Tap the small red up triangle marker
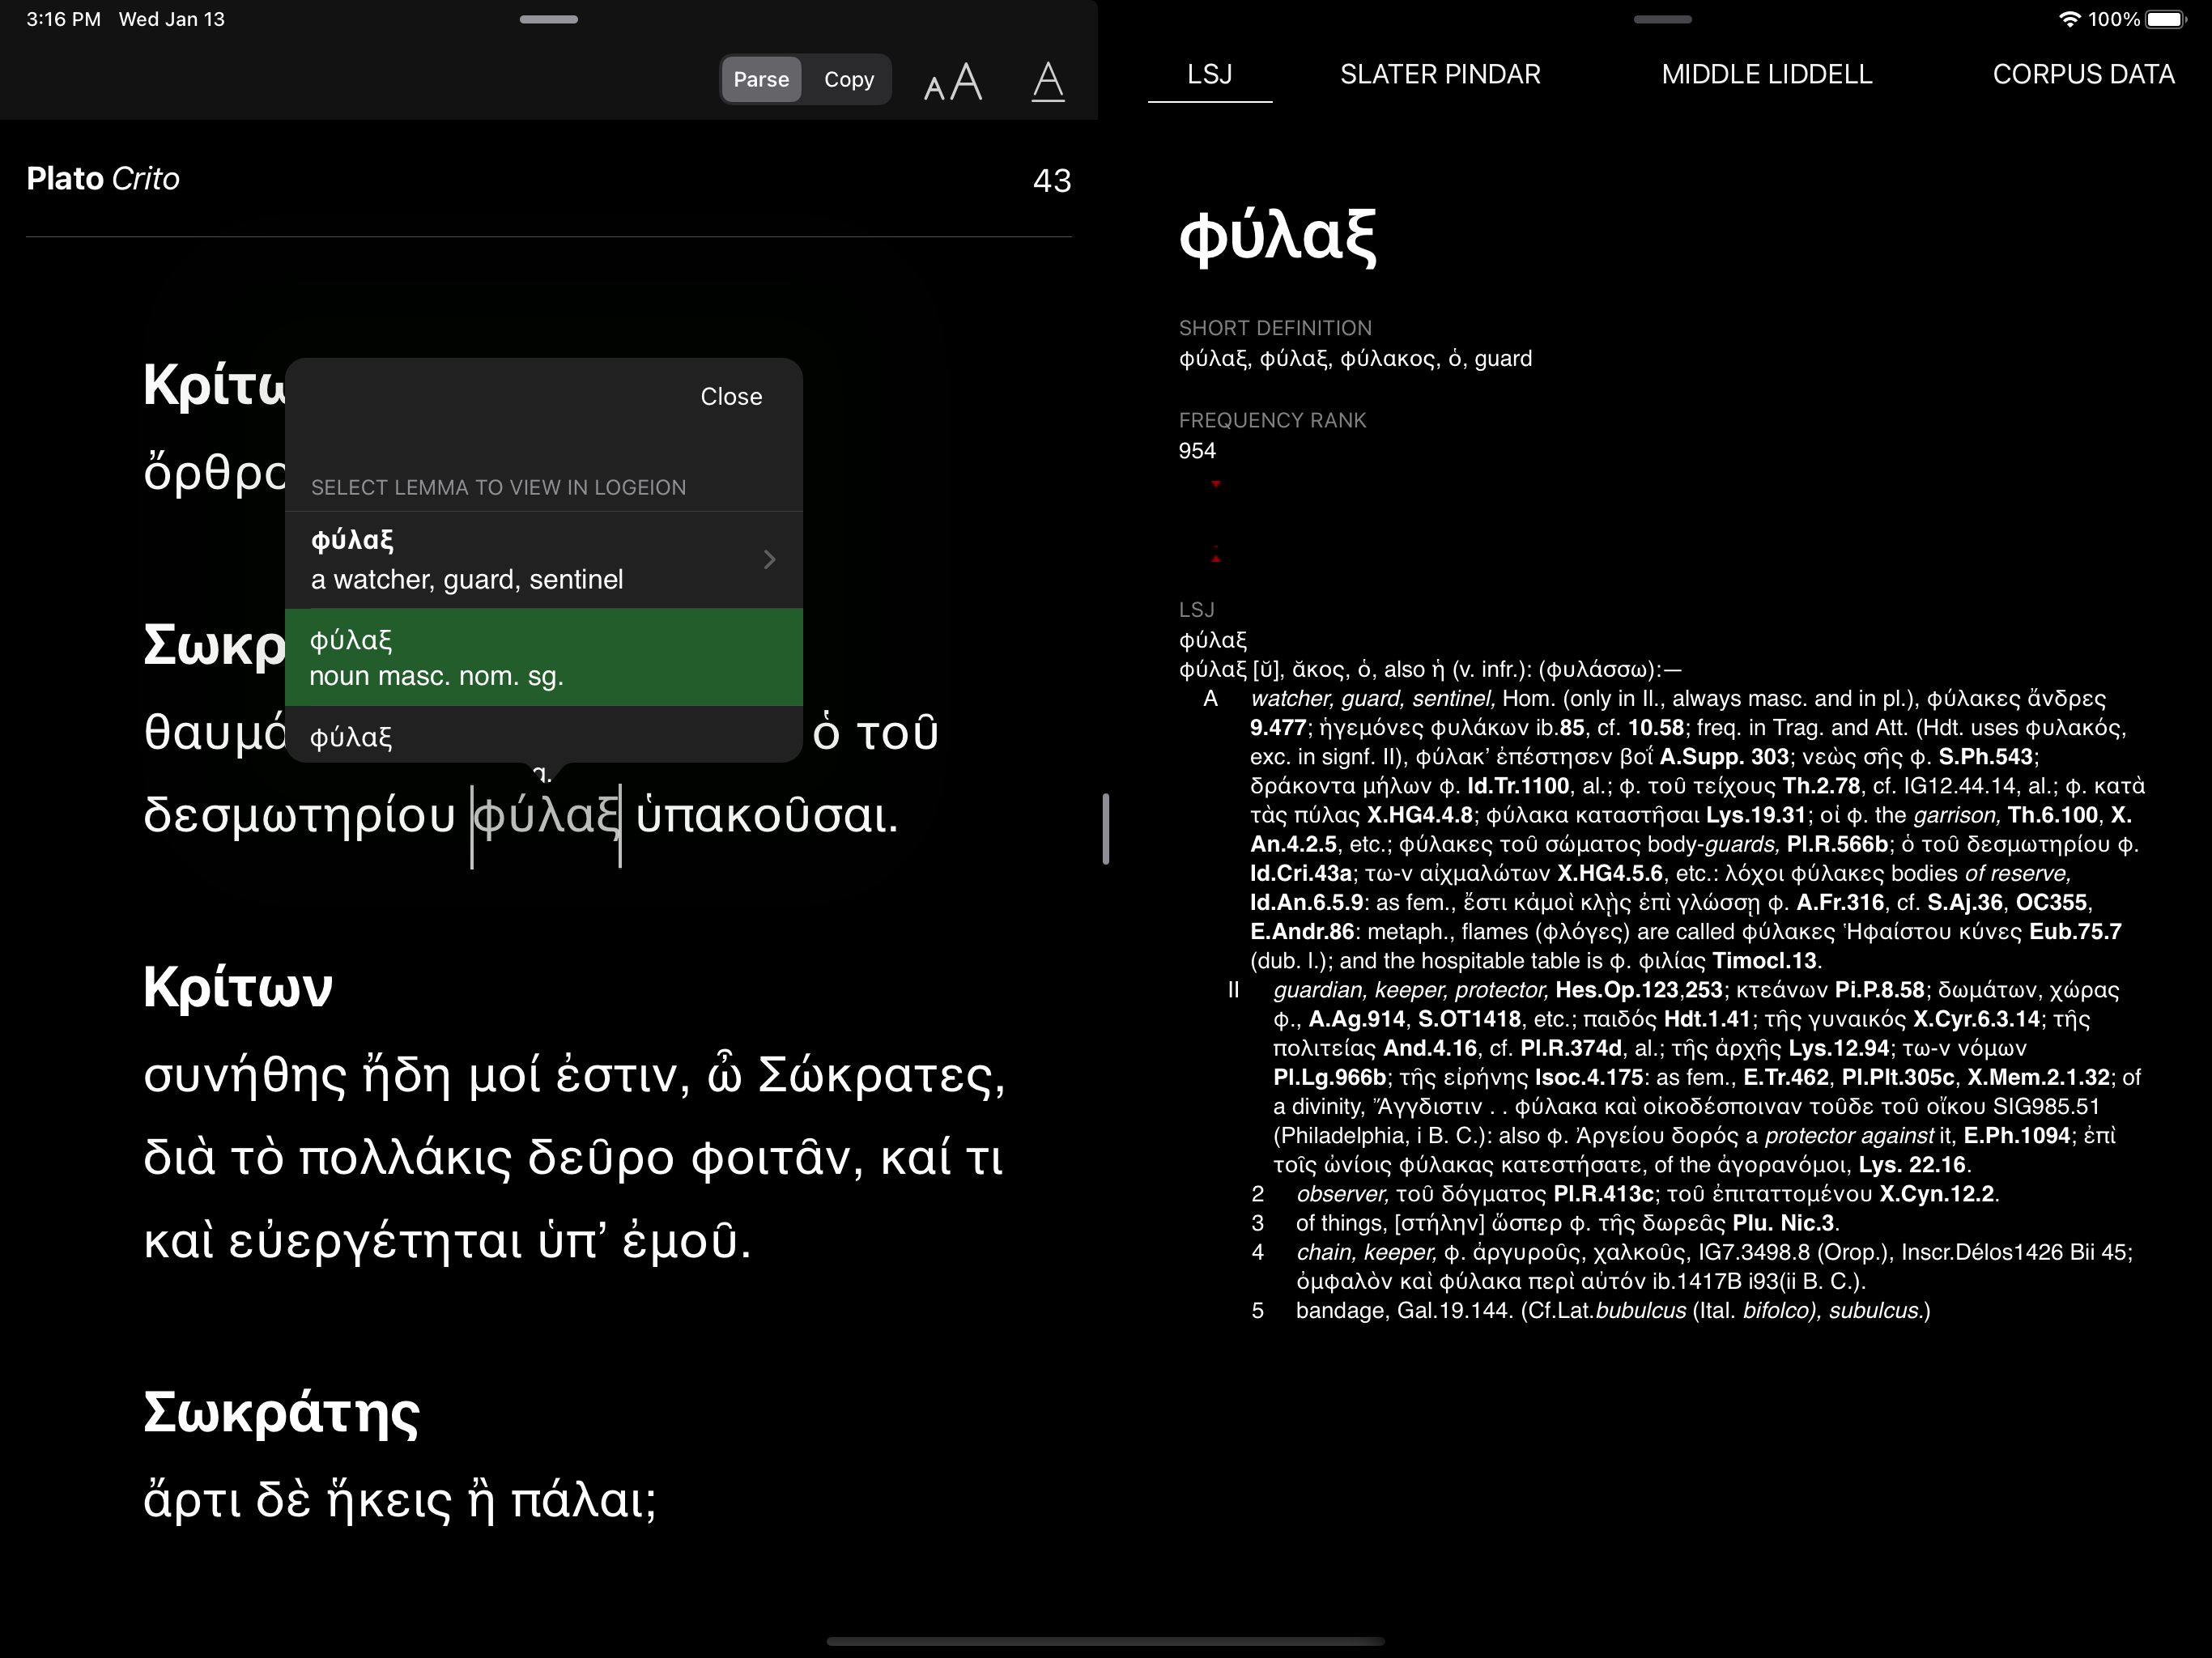The height and width of the screenshot is (1658, 2212). (x=1216, y=557)
